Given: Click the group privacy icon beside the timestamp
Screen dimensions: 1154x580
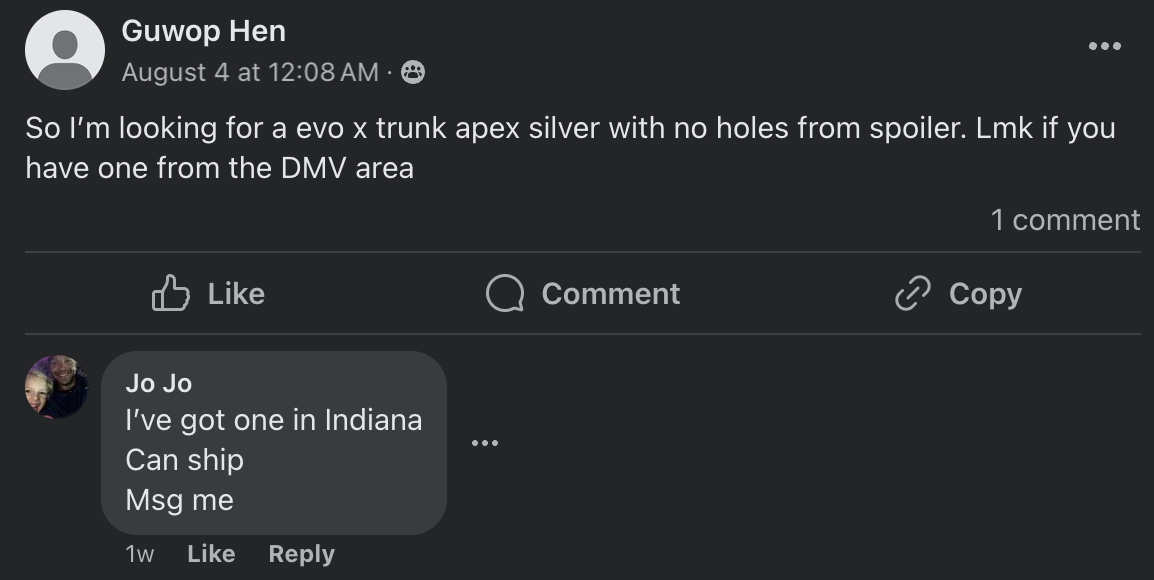Looking at the screenshot, I should (x=412, y=72).
